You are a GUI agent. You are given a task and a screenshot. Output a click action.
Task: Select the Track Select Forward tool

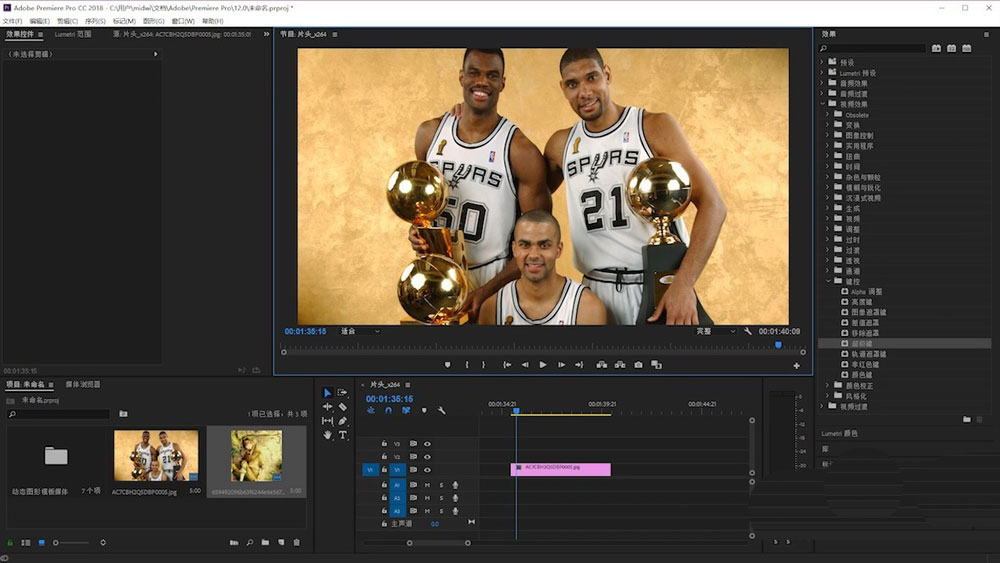pos(343,393)
